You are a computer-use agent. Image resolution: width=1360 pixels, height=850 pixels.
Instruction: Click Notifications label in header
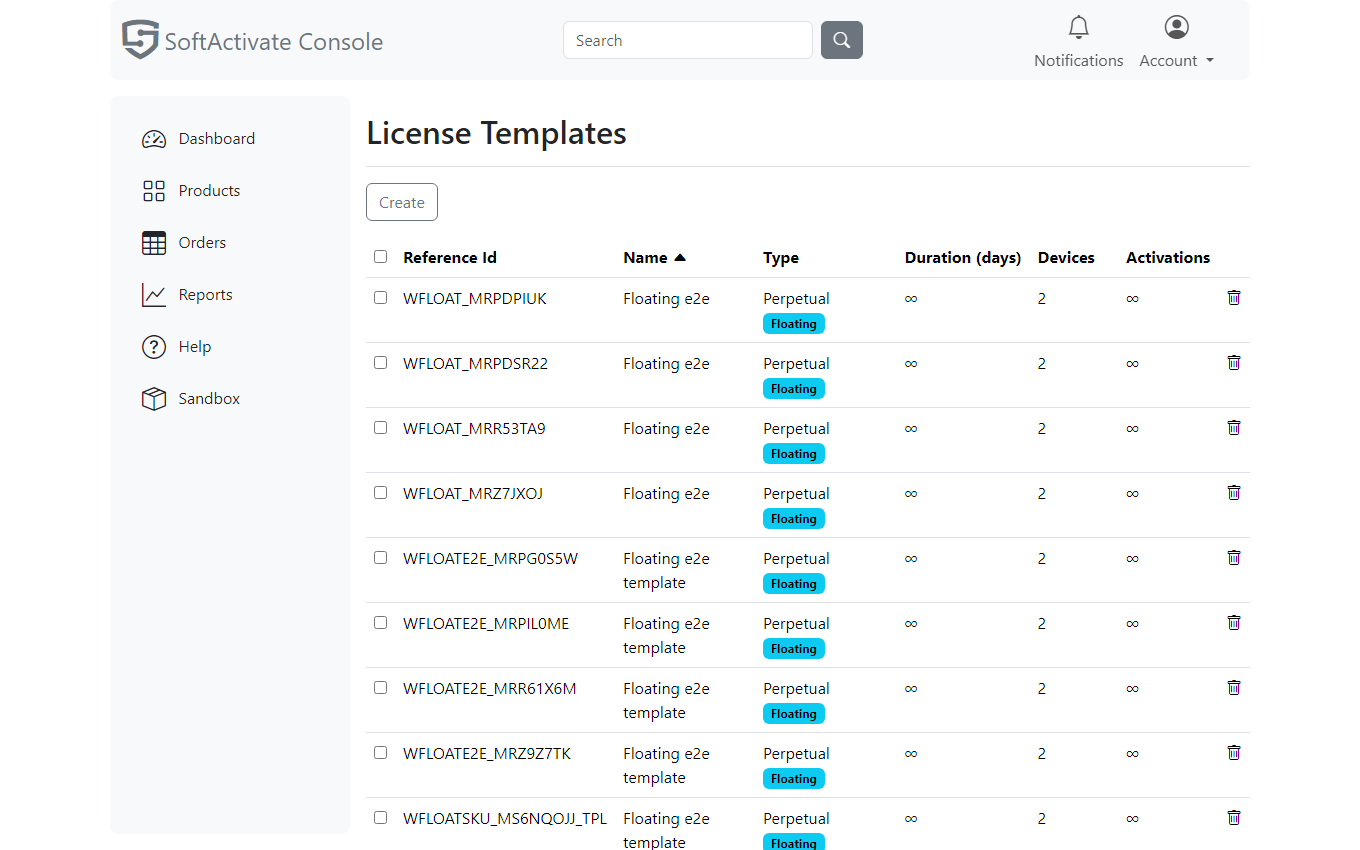(1079, 61)
